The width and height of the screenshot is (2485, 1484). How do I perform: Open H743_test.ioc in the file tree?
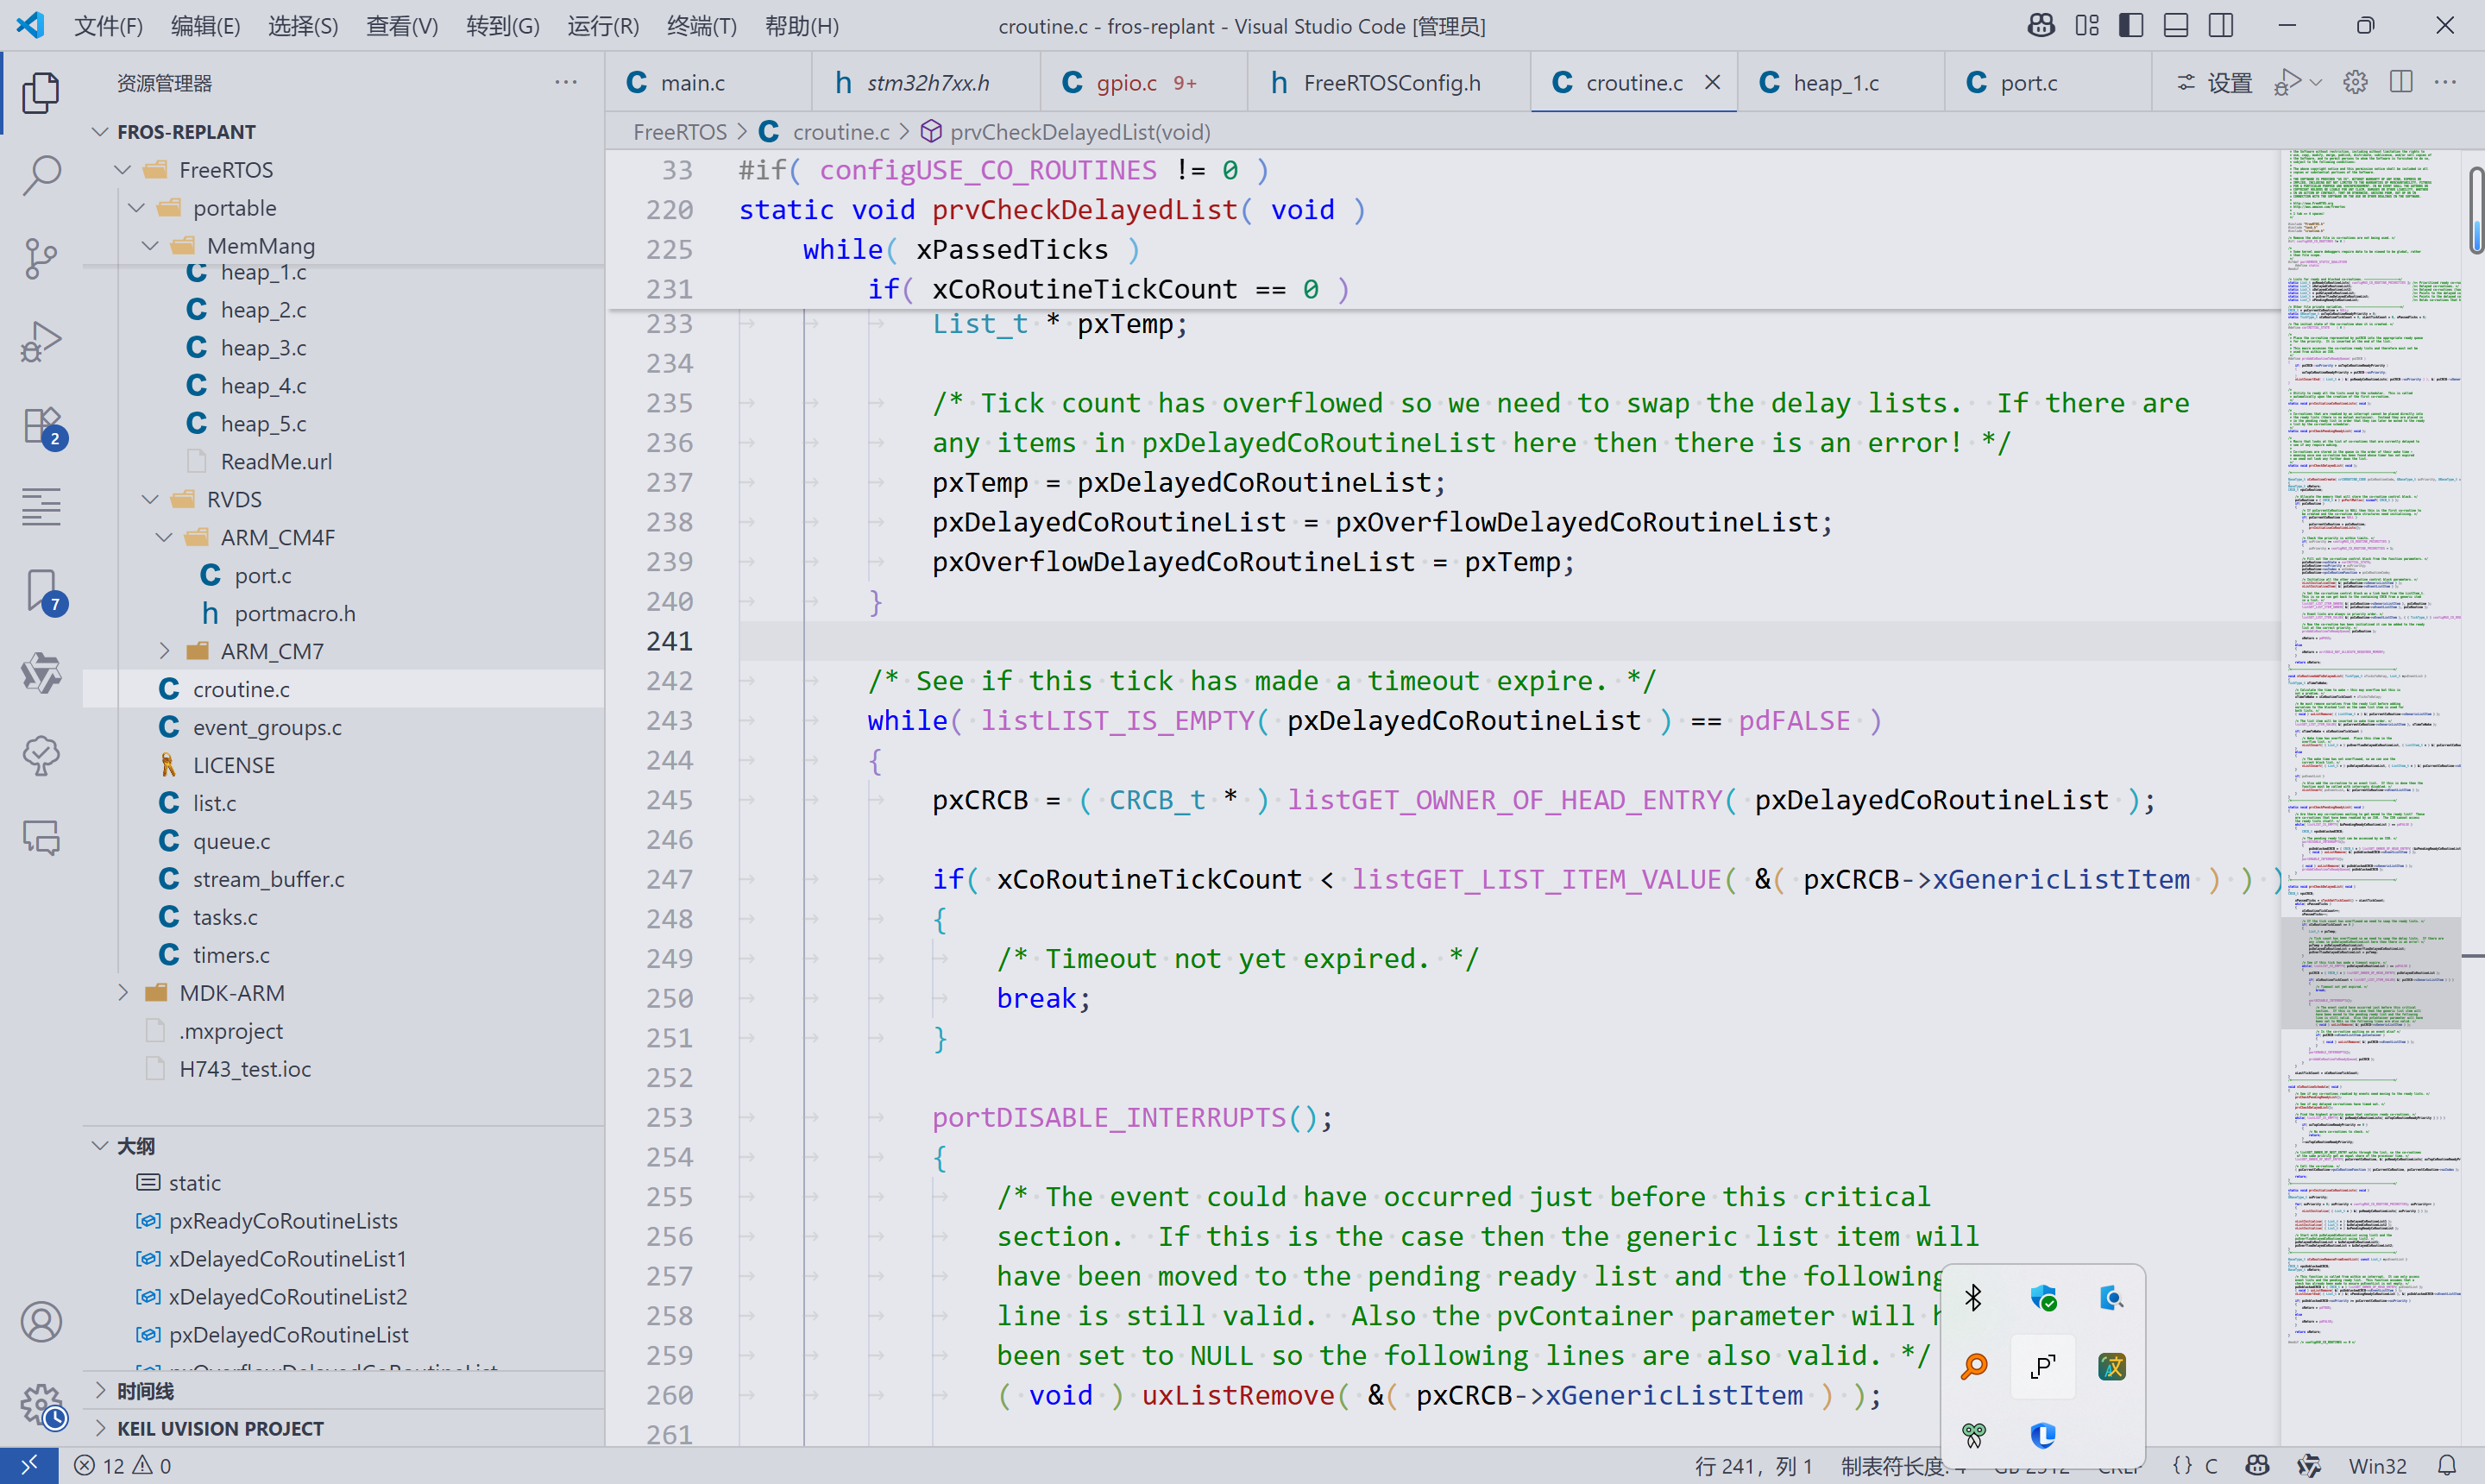[x=245, y=1069]
